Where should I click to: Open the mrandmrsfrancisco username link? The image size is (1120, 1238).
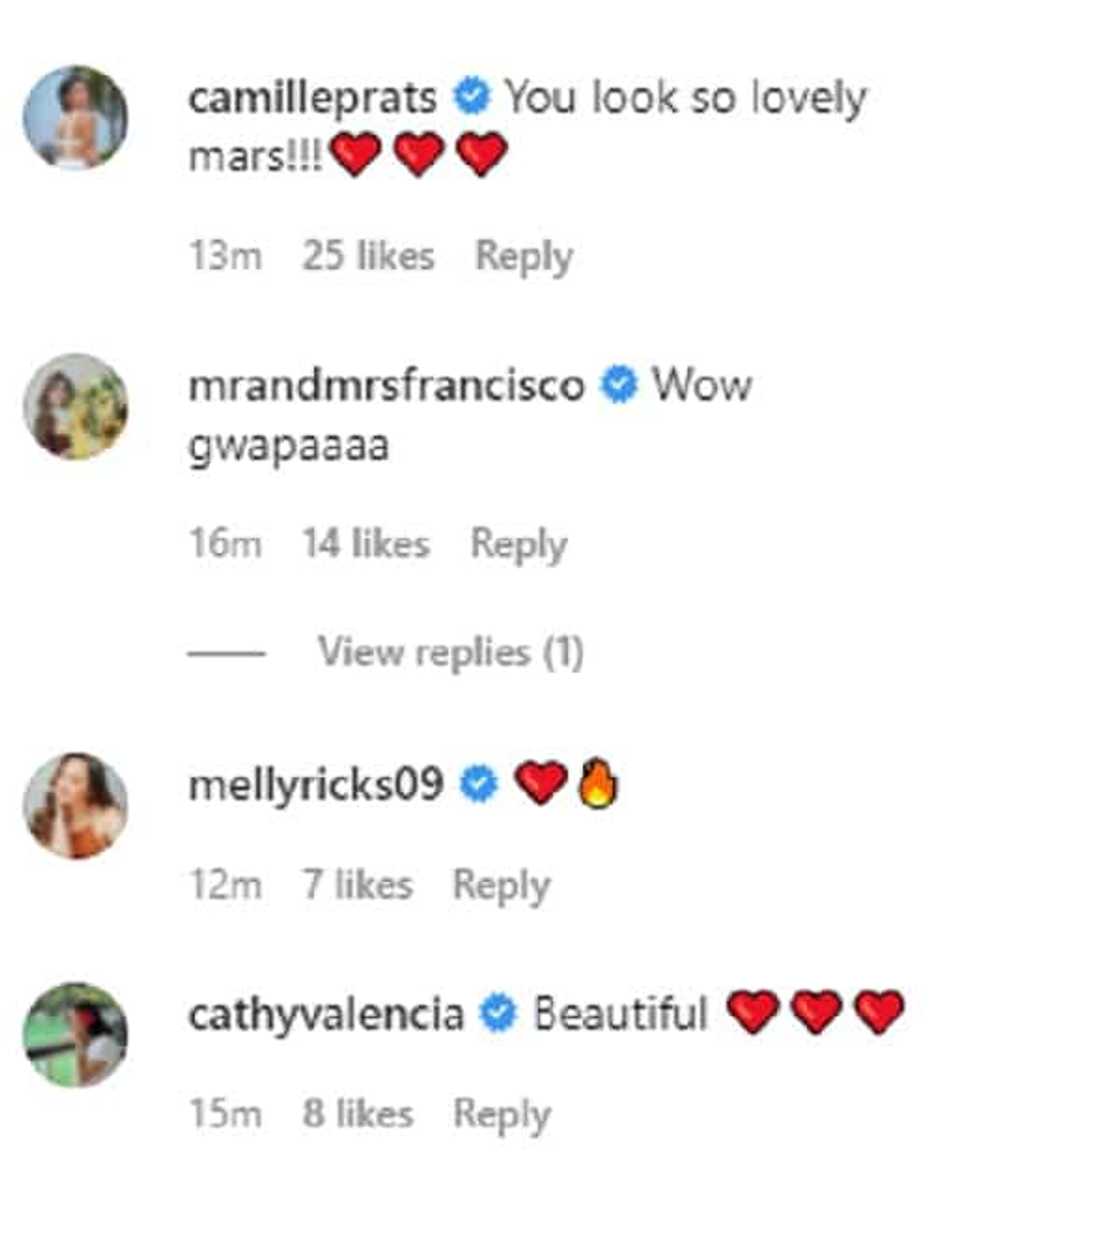[386, 386]
